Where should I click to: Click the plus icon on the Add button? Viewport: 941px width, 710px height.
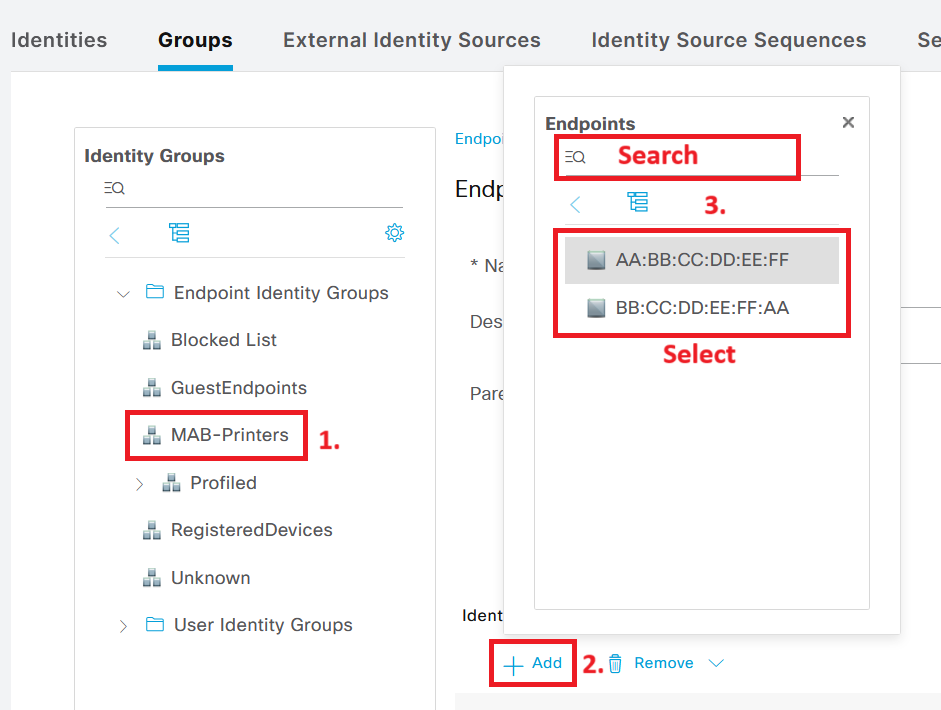(514, 663)
